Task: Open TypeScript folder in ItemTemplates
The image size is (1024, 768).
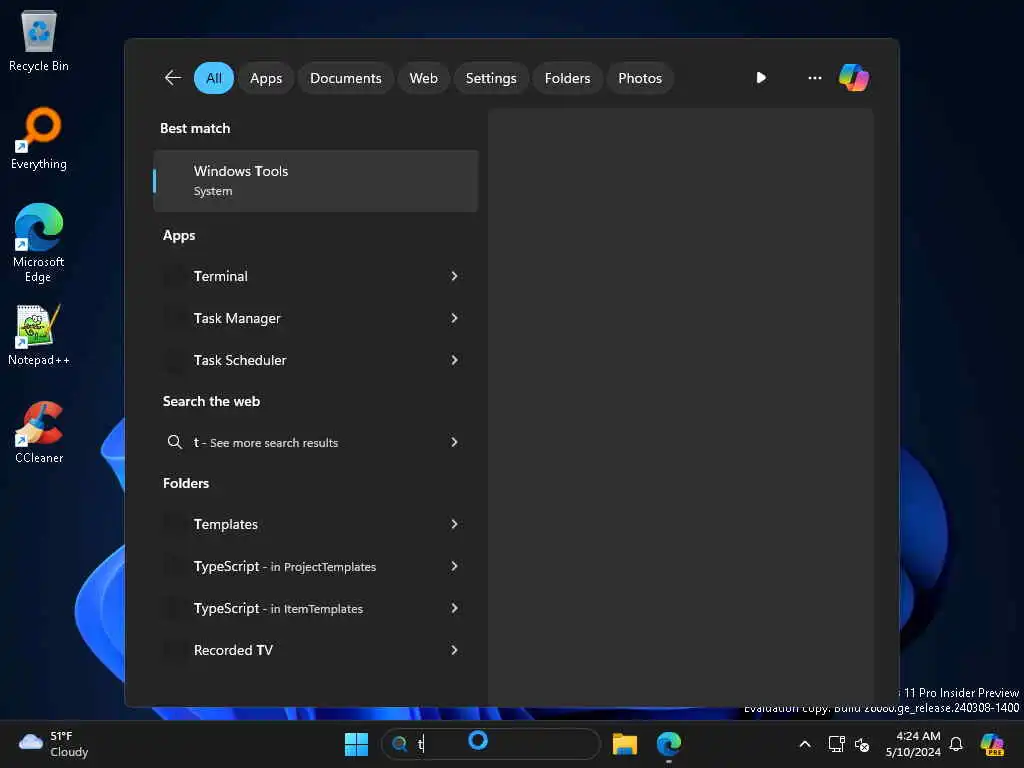Action: click(315, 608)
